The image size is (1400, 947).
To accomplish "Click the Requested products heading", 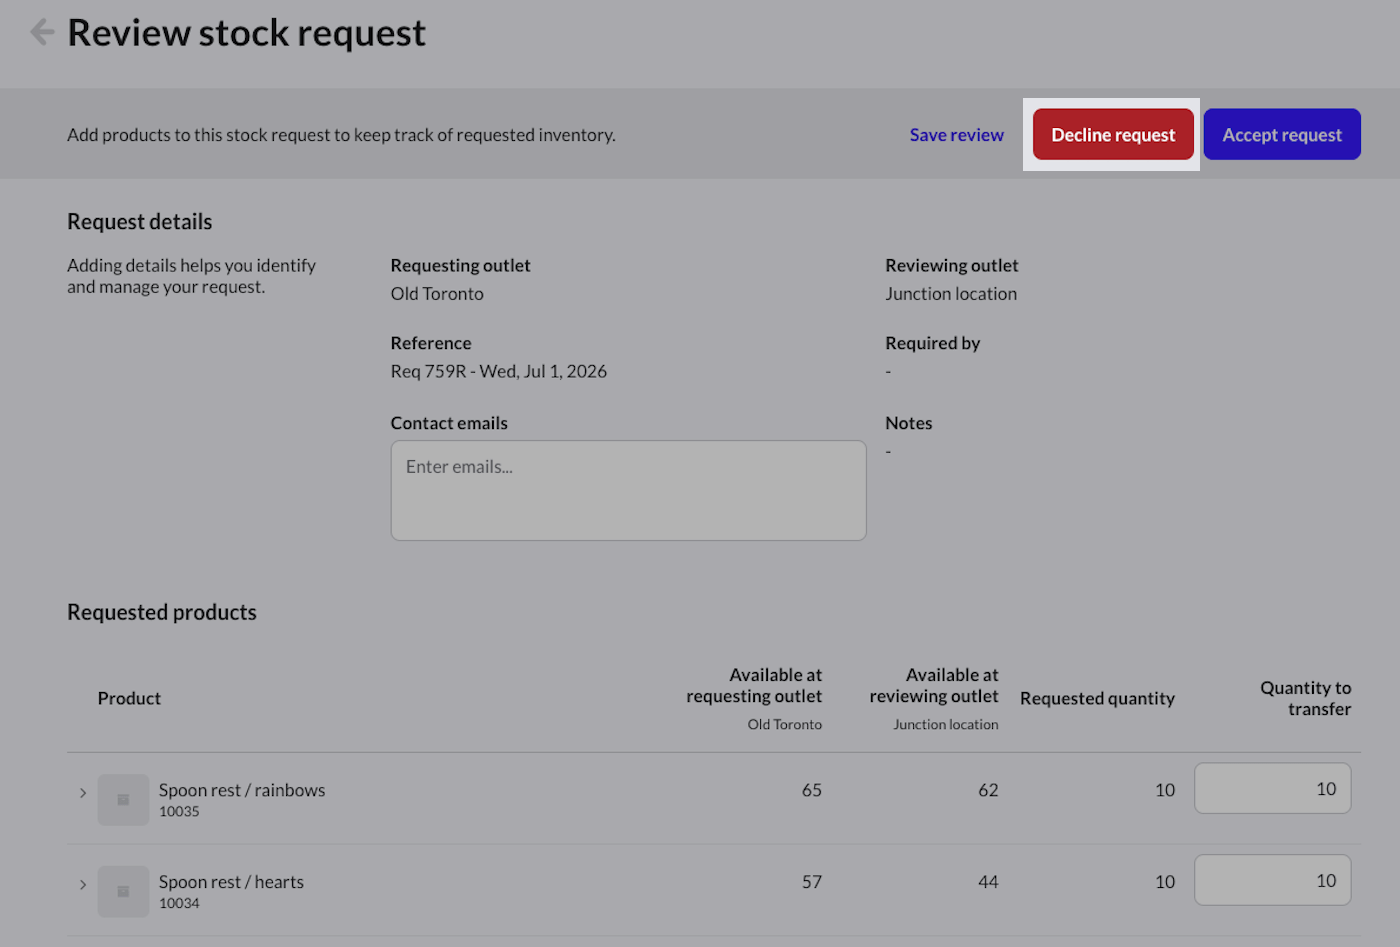I will [162, 612].
